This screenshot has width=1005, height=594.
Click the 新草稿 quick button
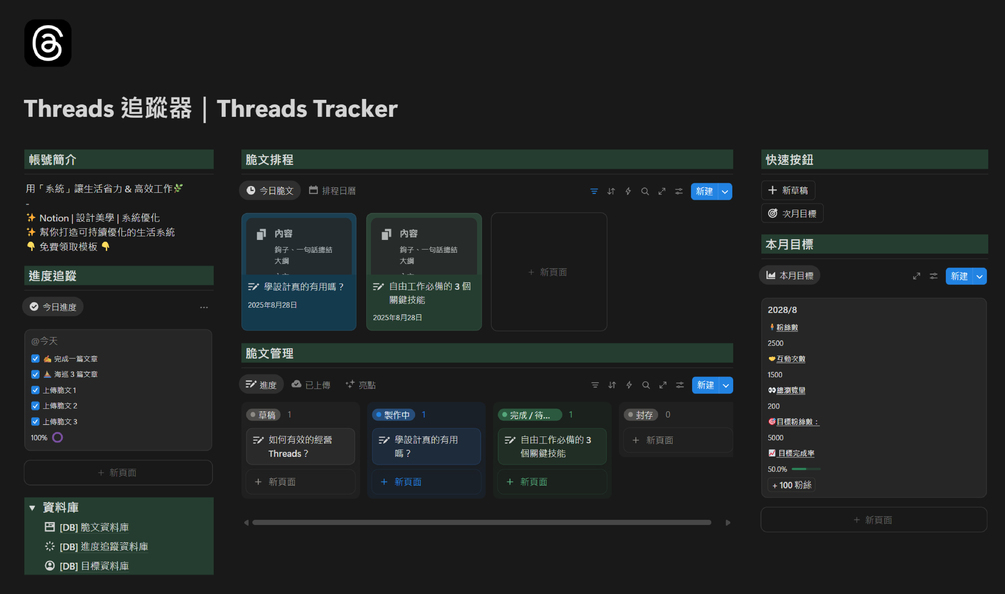[x=788, y=190]
